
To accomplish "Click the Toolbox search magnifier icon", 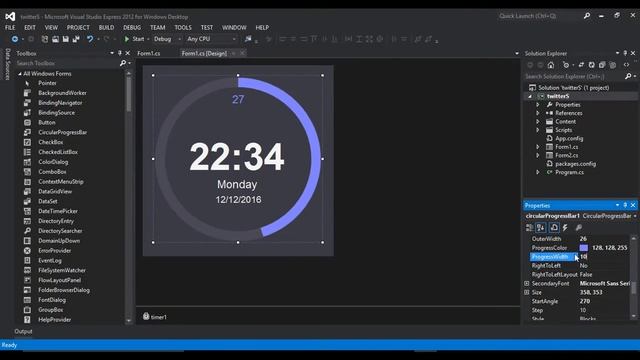I will pyautogui.click(x=123, y=63).
